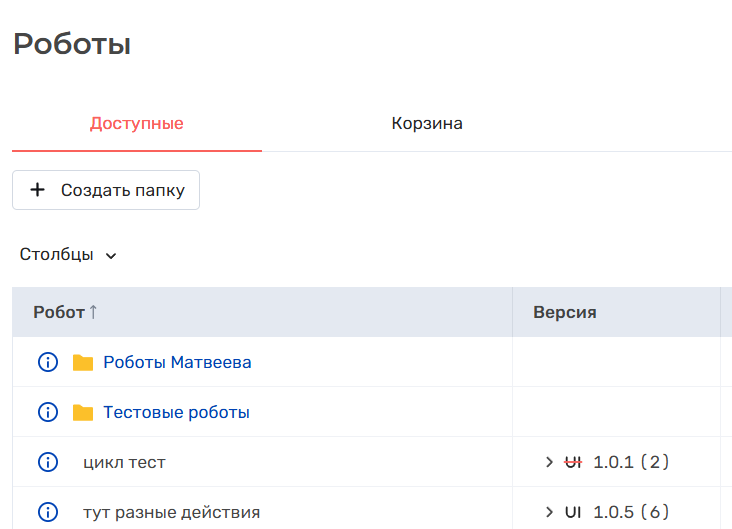Click the yellow folder icon of Роботы Матвеева
This screenshot has height=529, width=732.
[x=83, y=362]
